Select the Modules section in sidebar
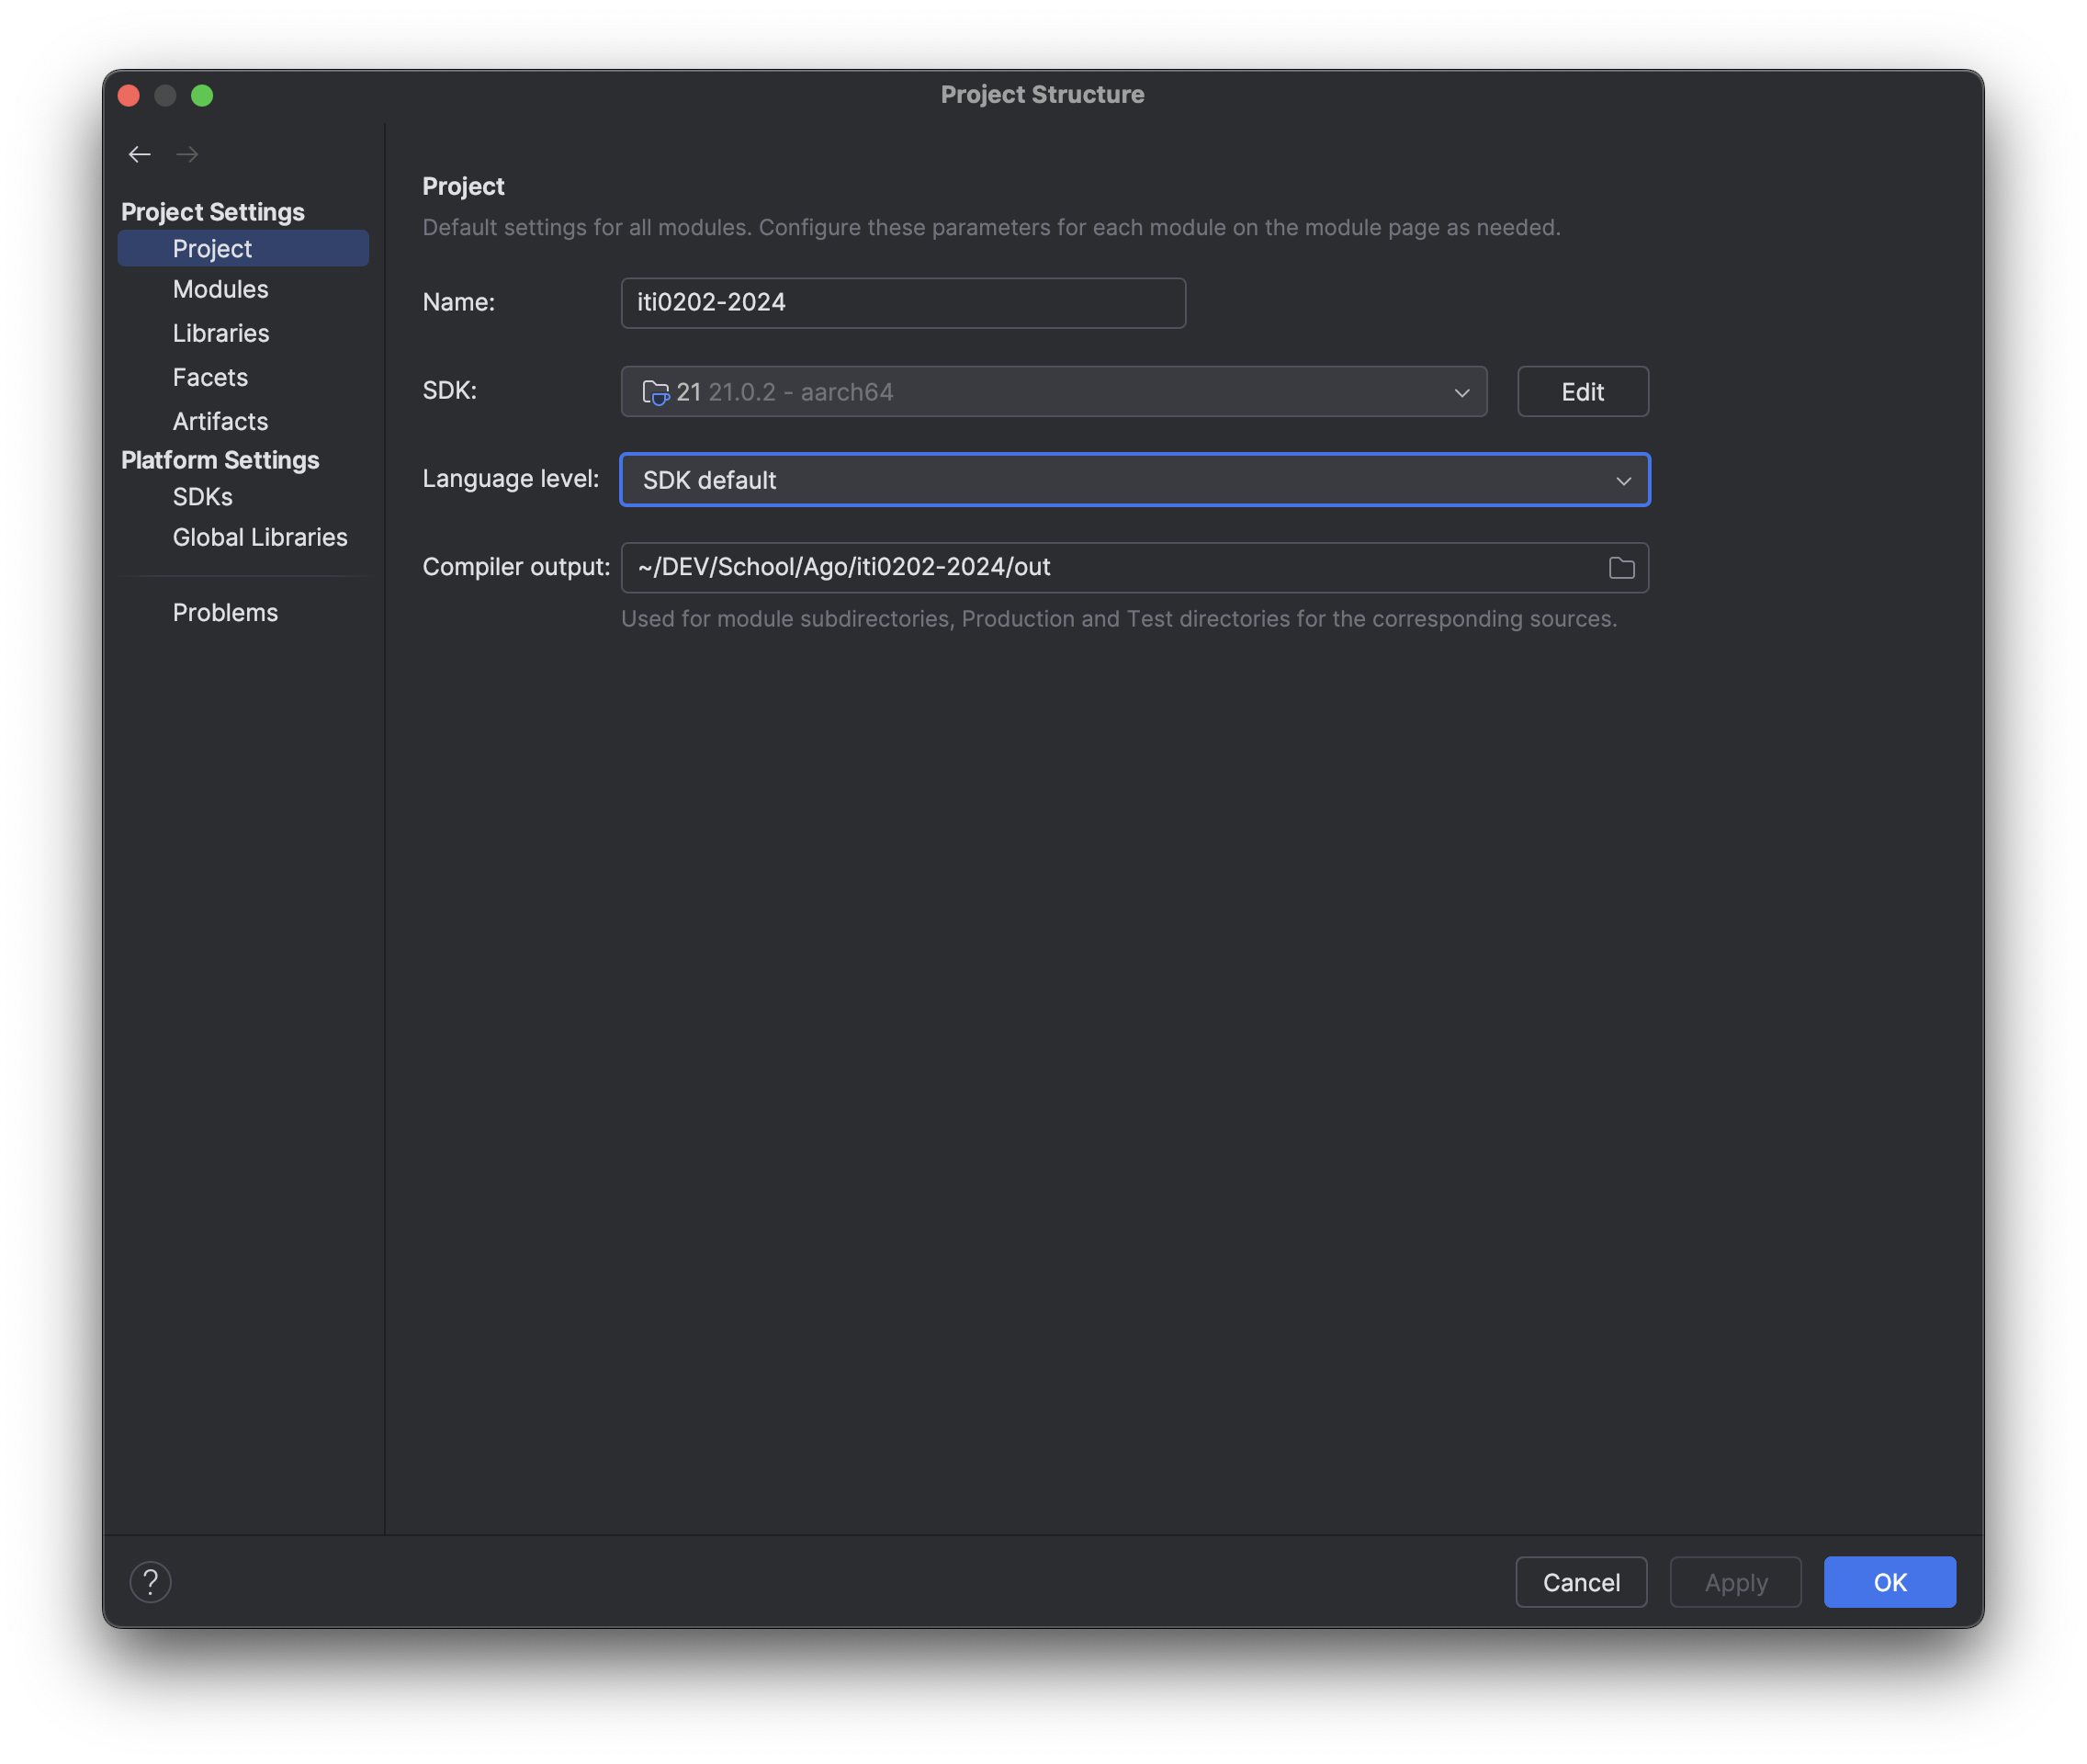This screenshot has height=1764, width=2087. (220, 288)
